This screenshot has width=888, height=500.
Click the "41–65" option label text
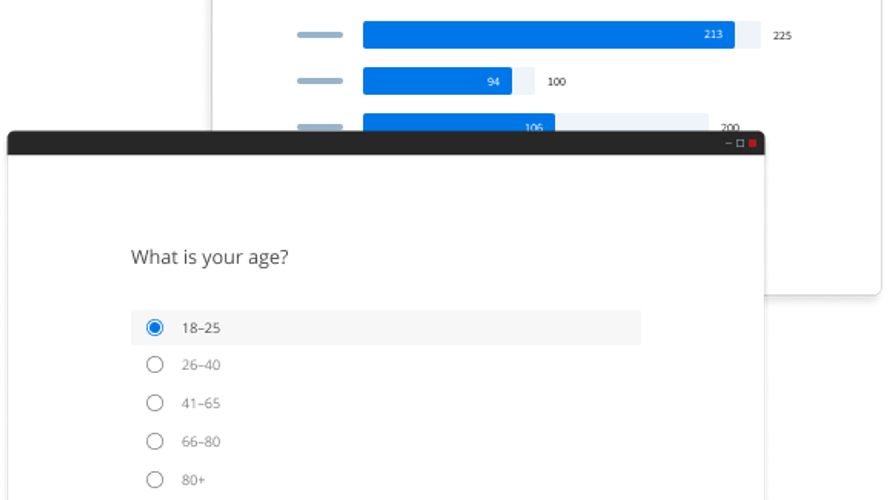click(x=201, y=403)
